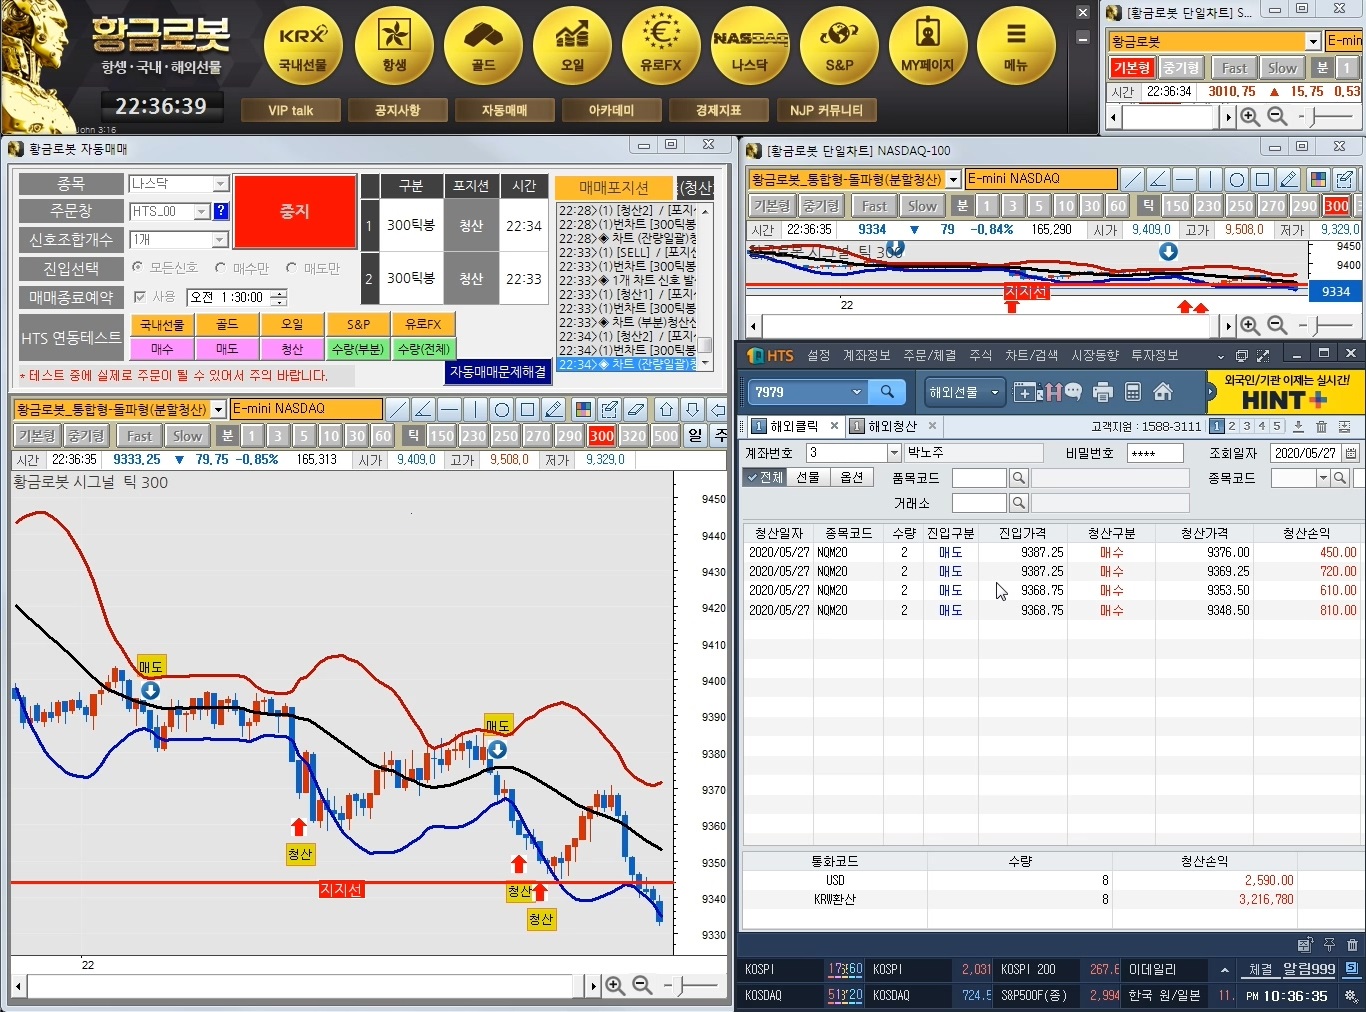
Task: Open the 나스닥 NASDAQ round icon
Action: [x=750, y=46]
